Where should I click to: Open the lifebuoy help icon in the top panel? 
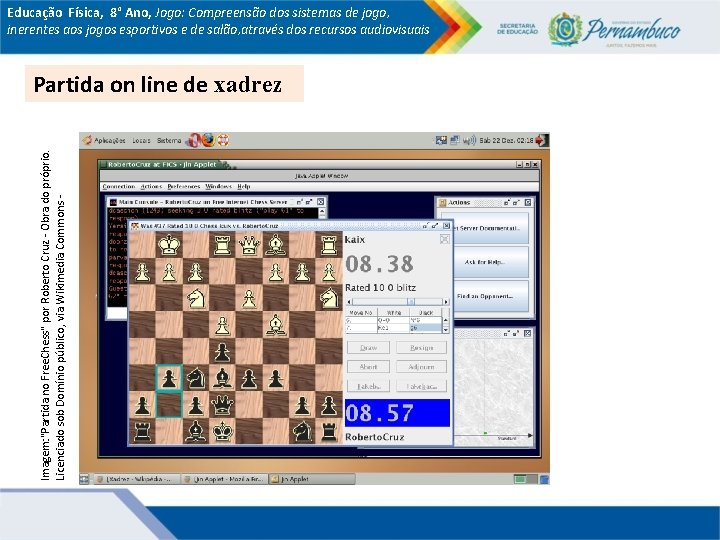(x=223, y=140)
